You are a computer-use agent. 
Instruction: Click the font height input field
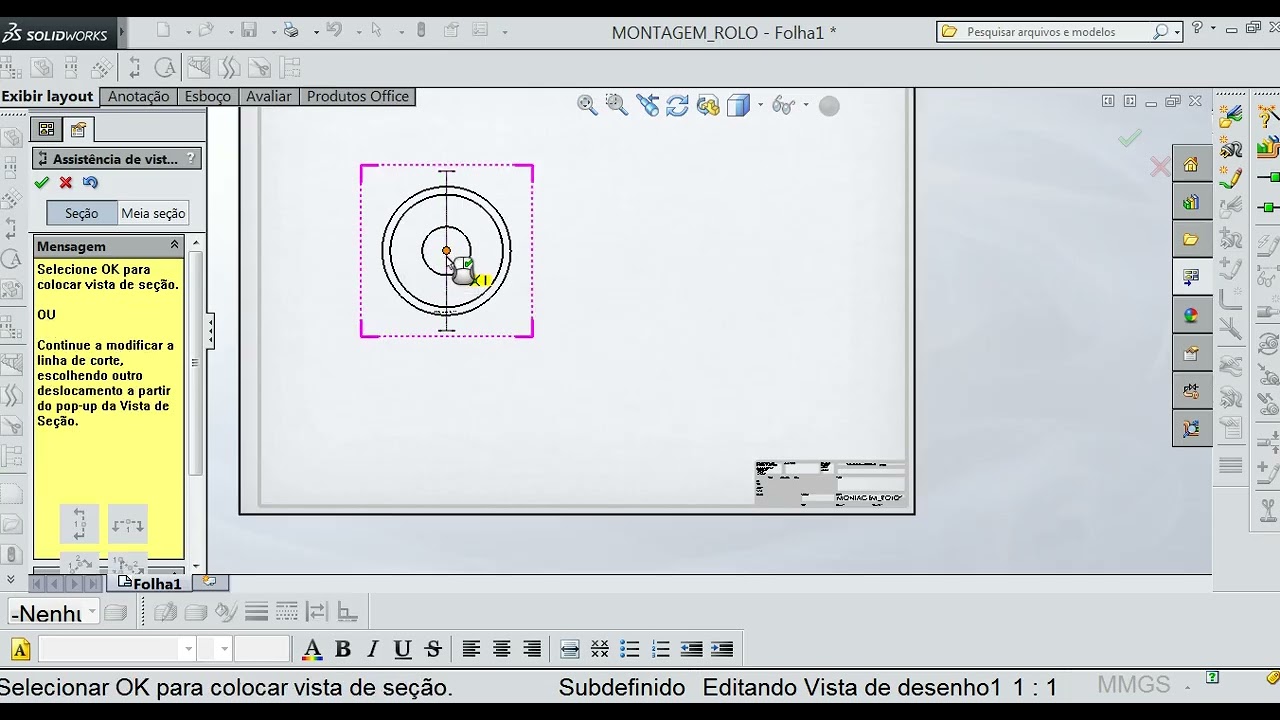(262, 650)
